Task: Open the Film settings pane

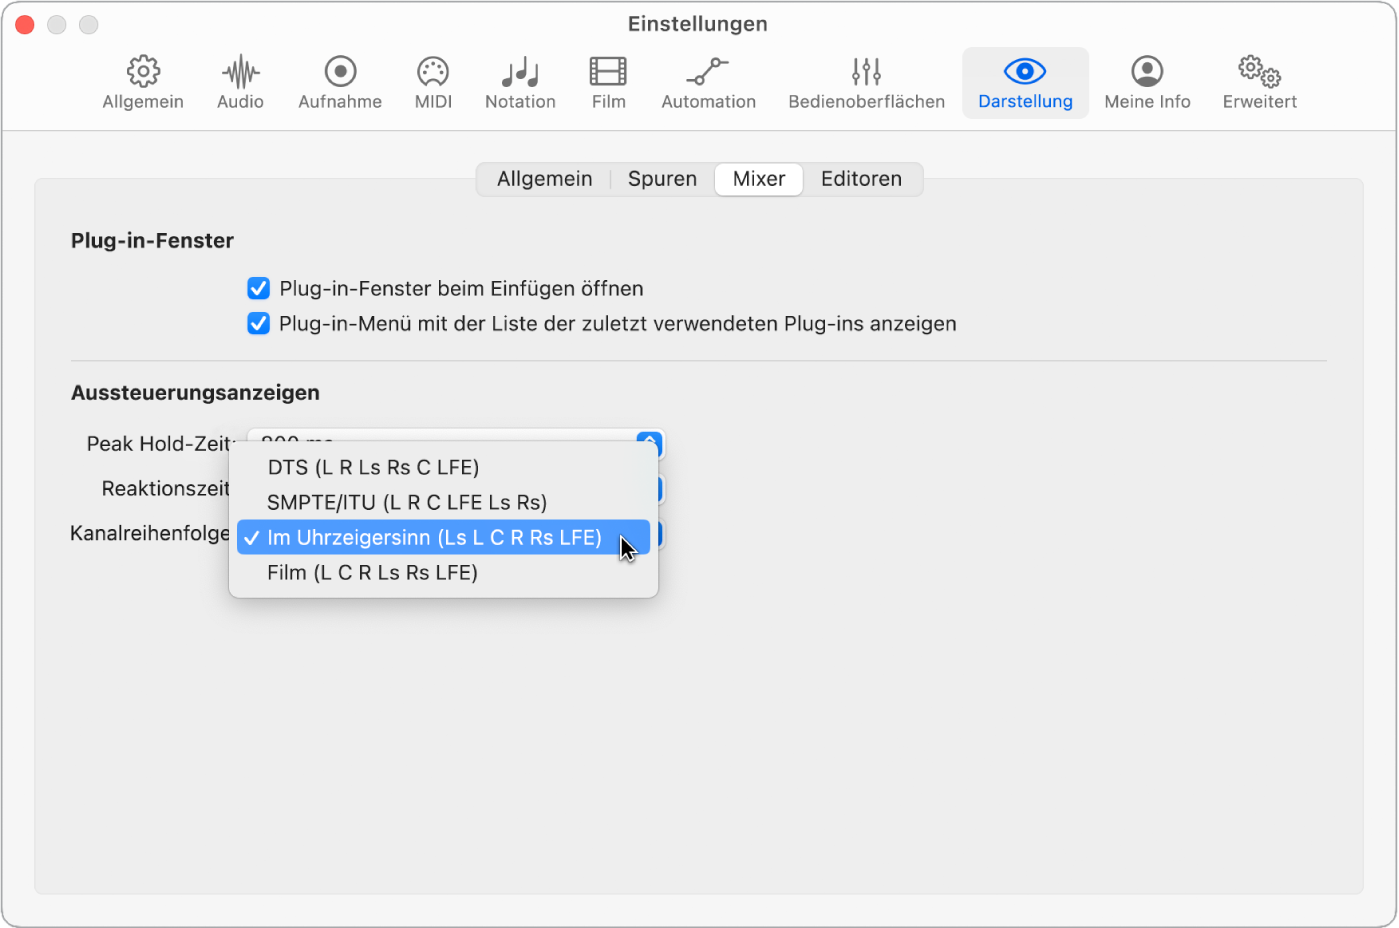Action: [608, 82]
